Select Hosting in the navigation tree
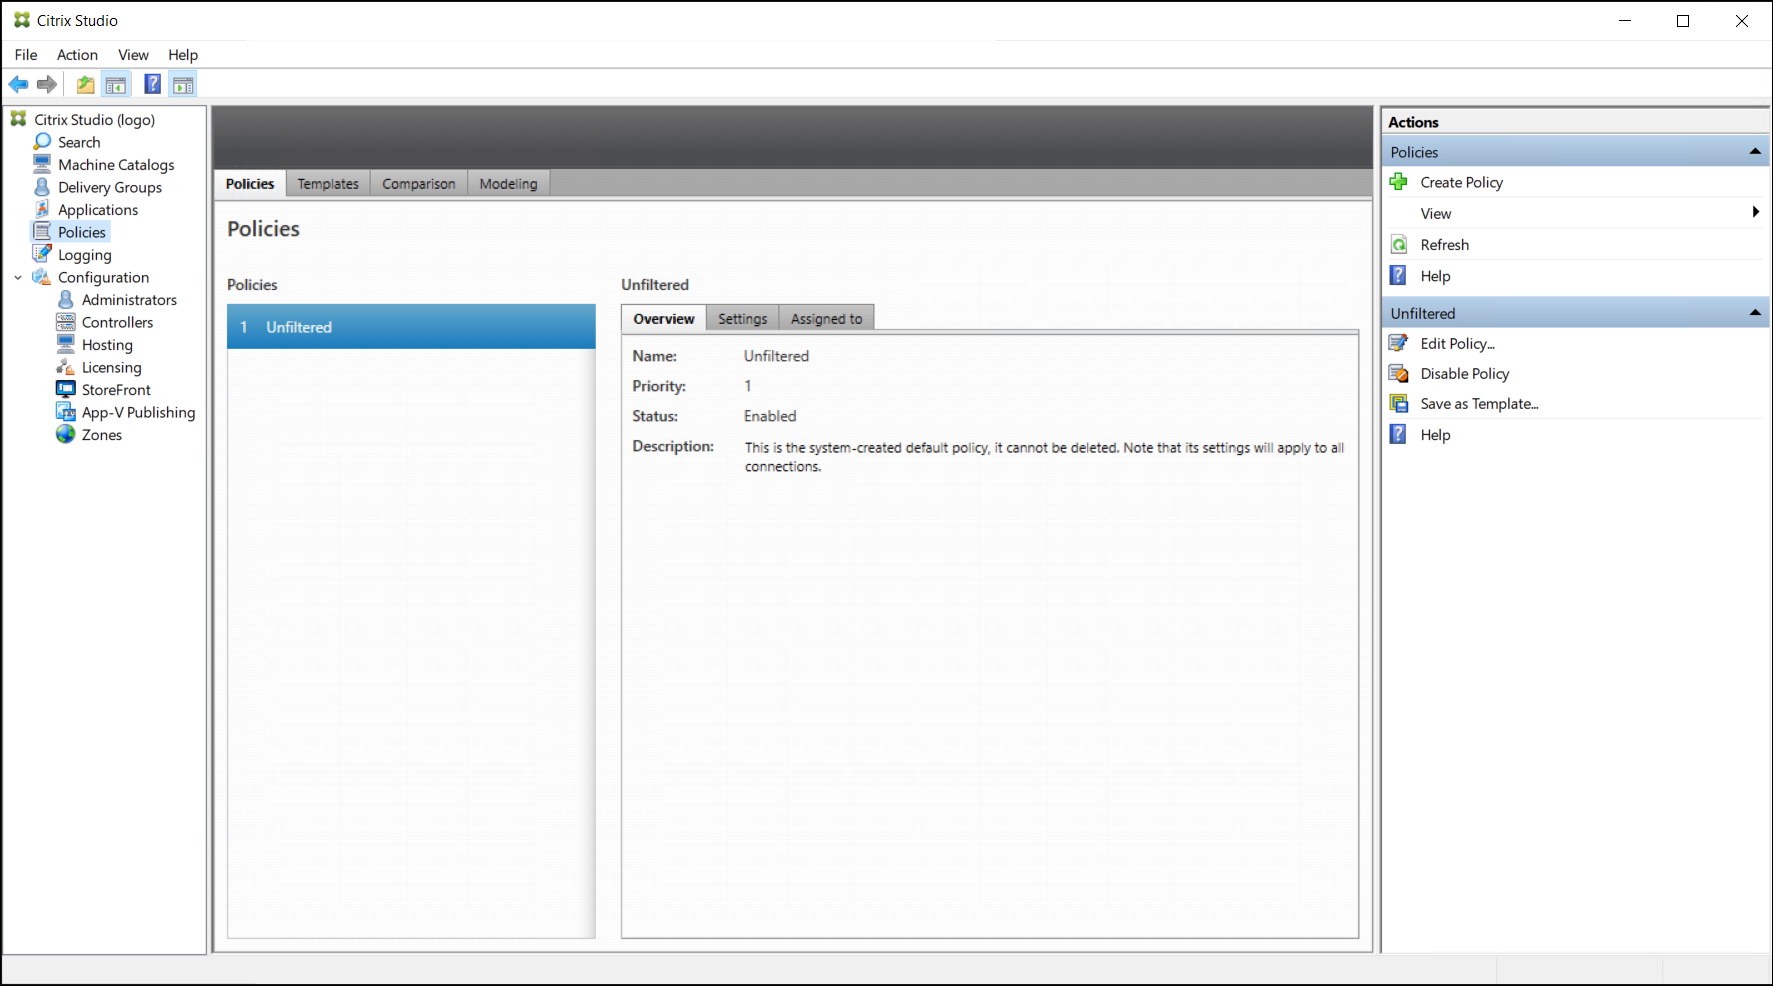This screenshot has width=1773, height=986. click(x=107, y=345)
